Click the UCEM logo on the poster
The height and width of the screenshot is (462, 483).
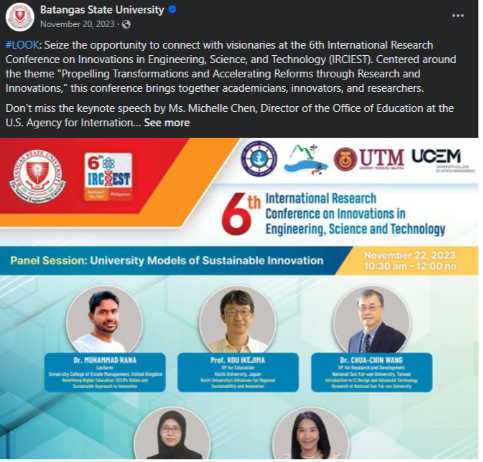[x=443, y=160]
